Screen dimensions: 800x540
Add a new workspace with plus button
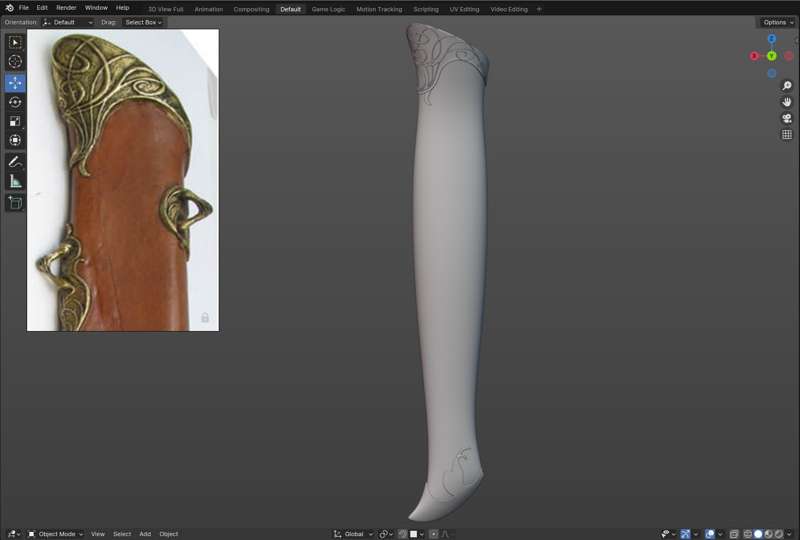(x=539, y=9)
